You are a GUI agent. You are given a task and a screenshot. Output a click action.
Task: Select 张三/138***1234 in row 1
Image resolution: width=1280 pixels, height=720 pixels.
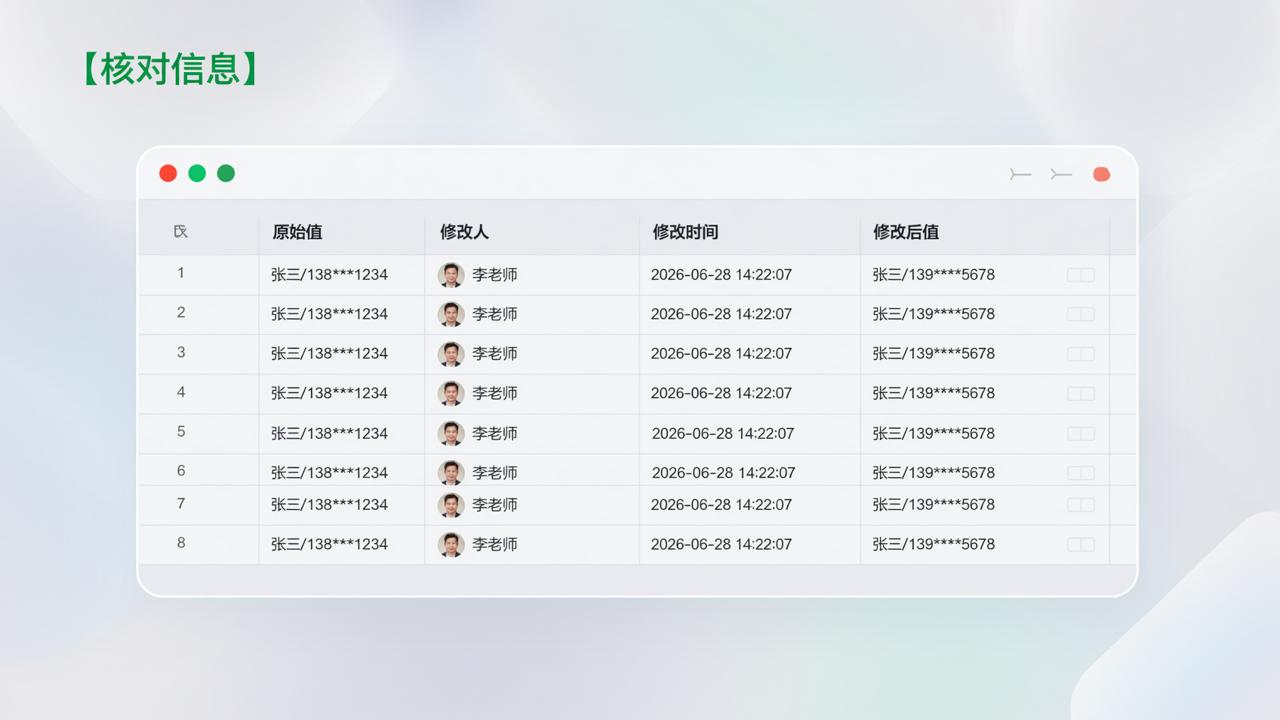point(329,275)
